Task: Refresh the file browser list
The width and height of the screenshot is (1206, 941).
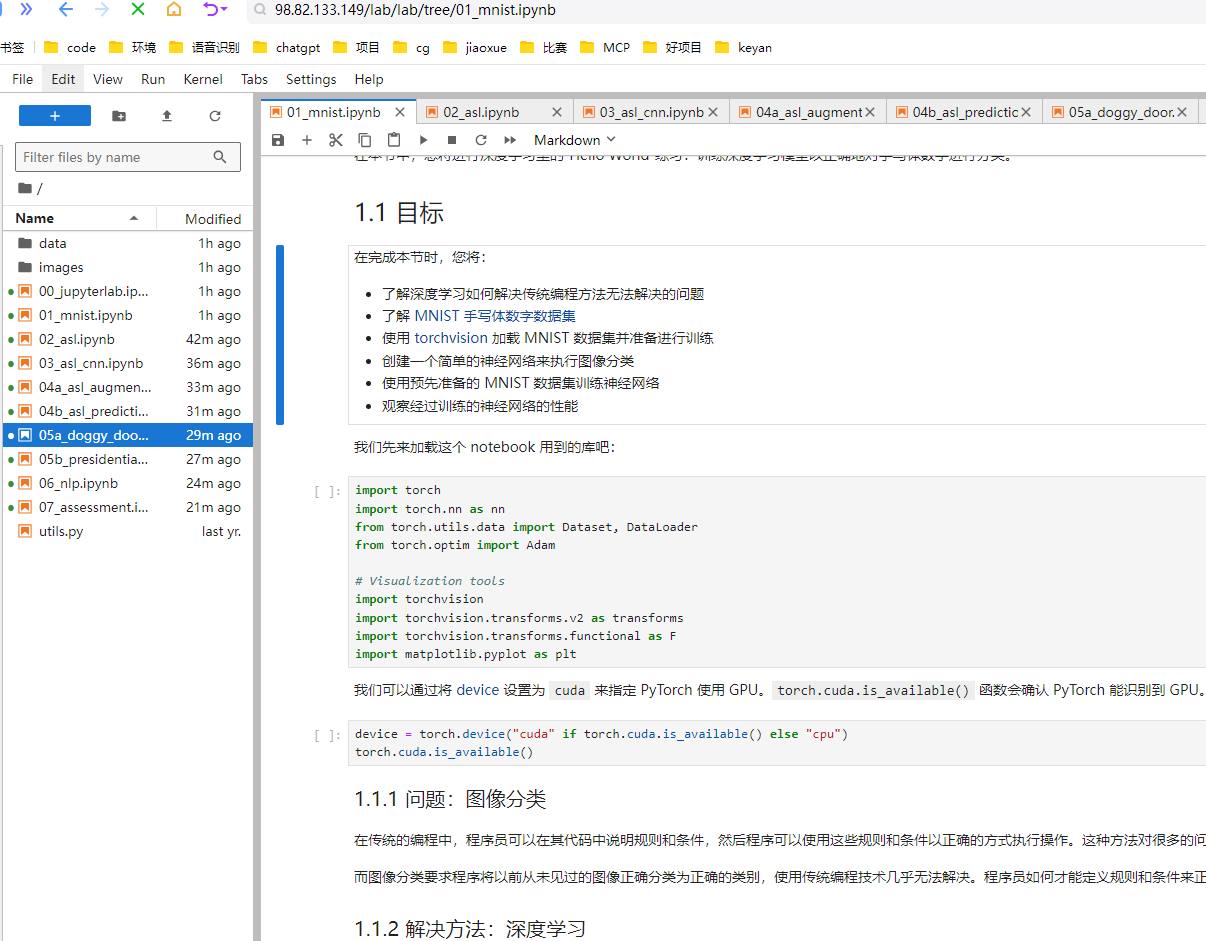Action: click(x=215, y=116)
